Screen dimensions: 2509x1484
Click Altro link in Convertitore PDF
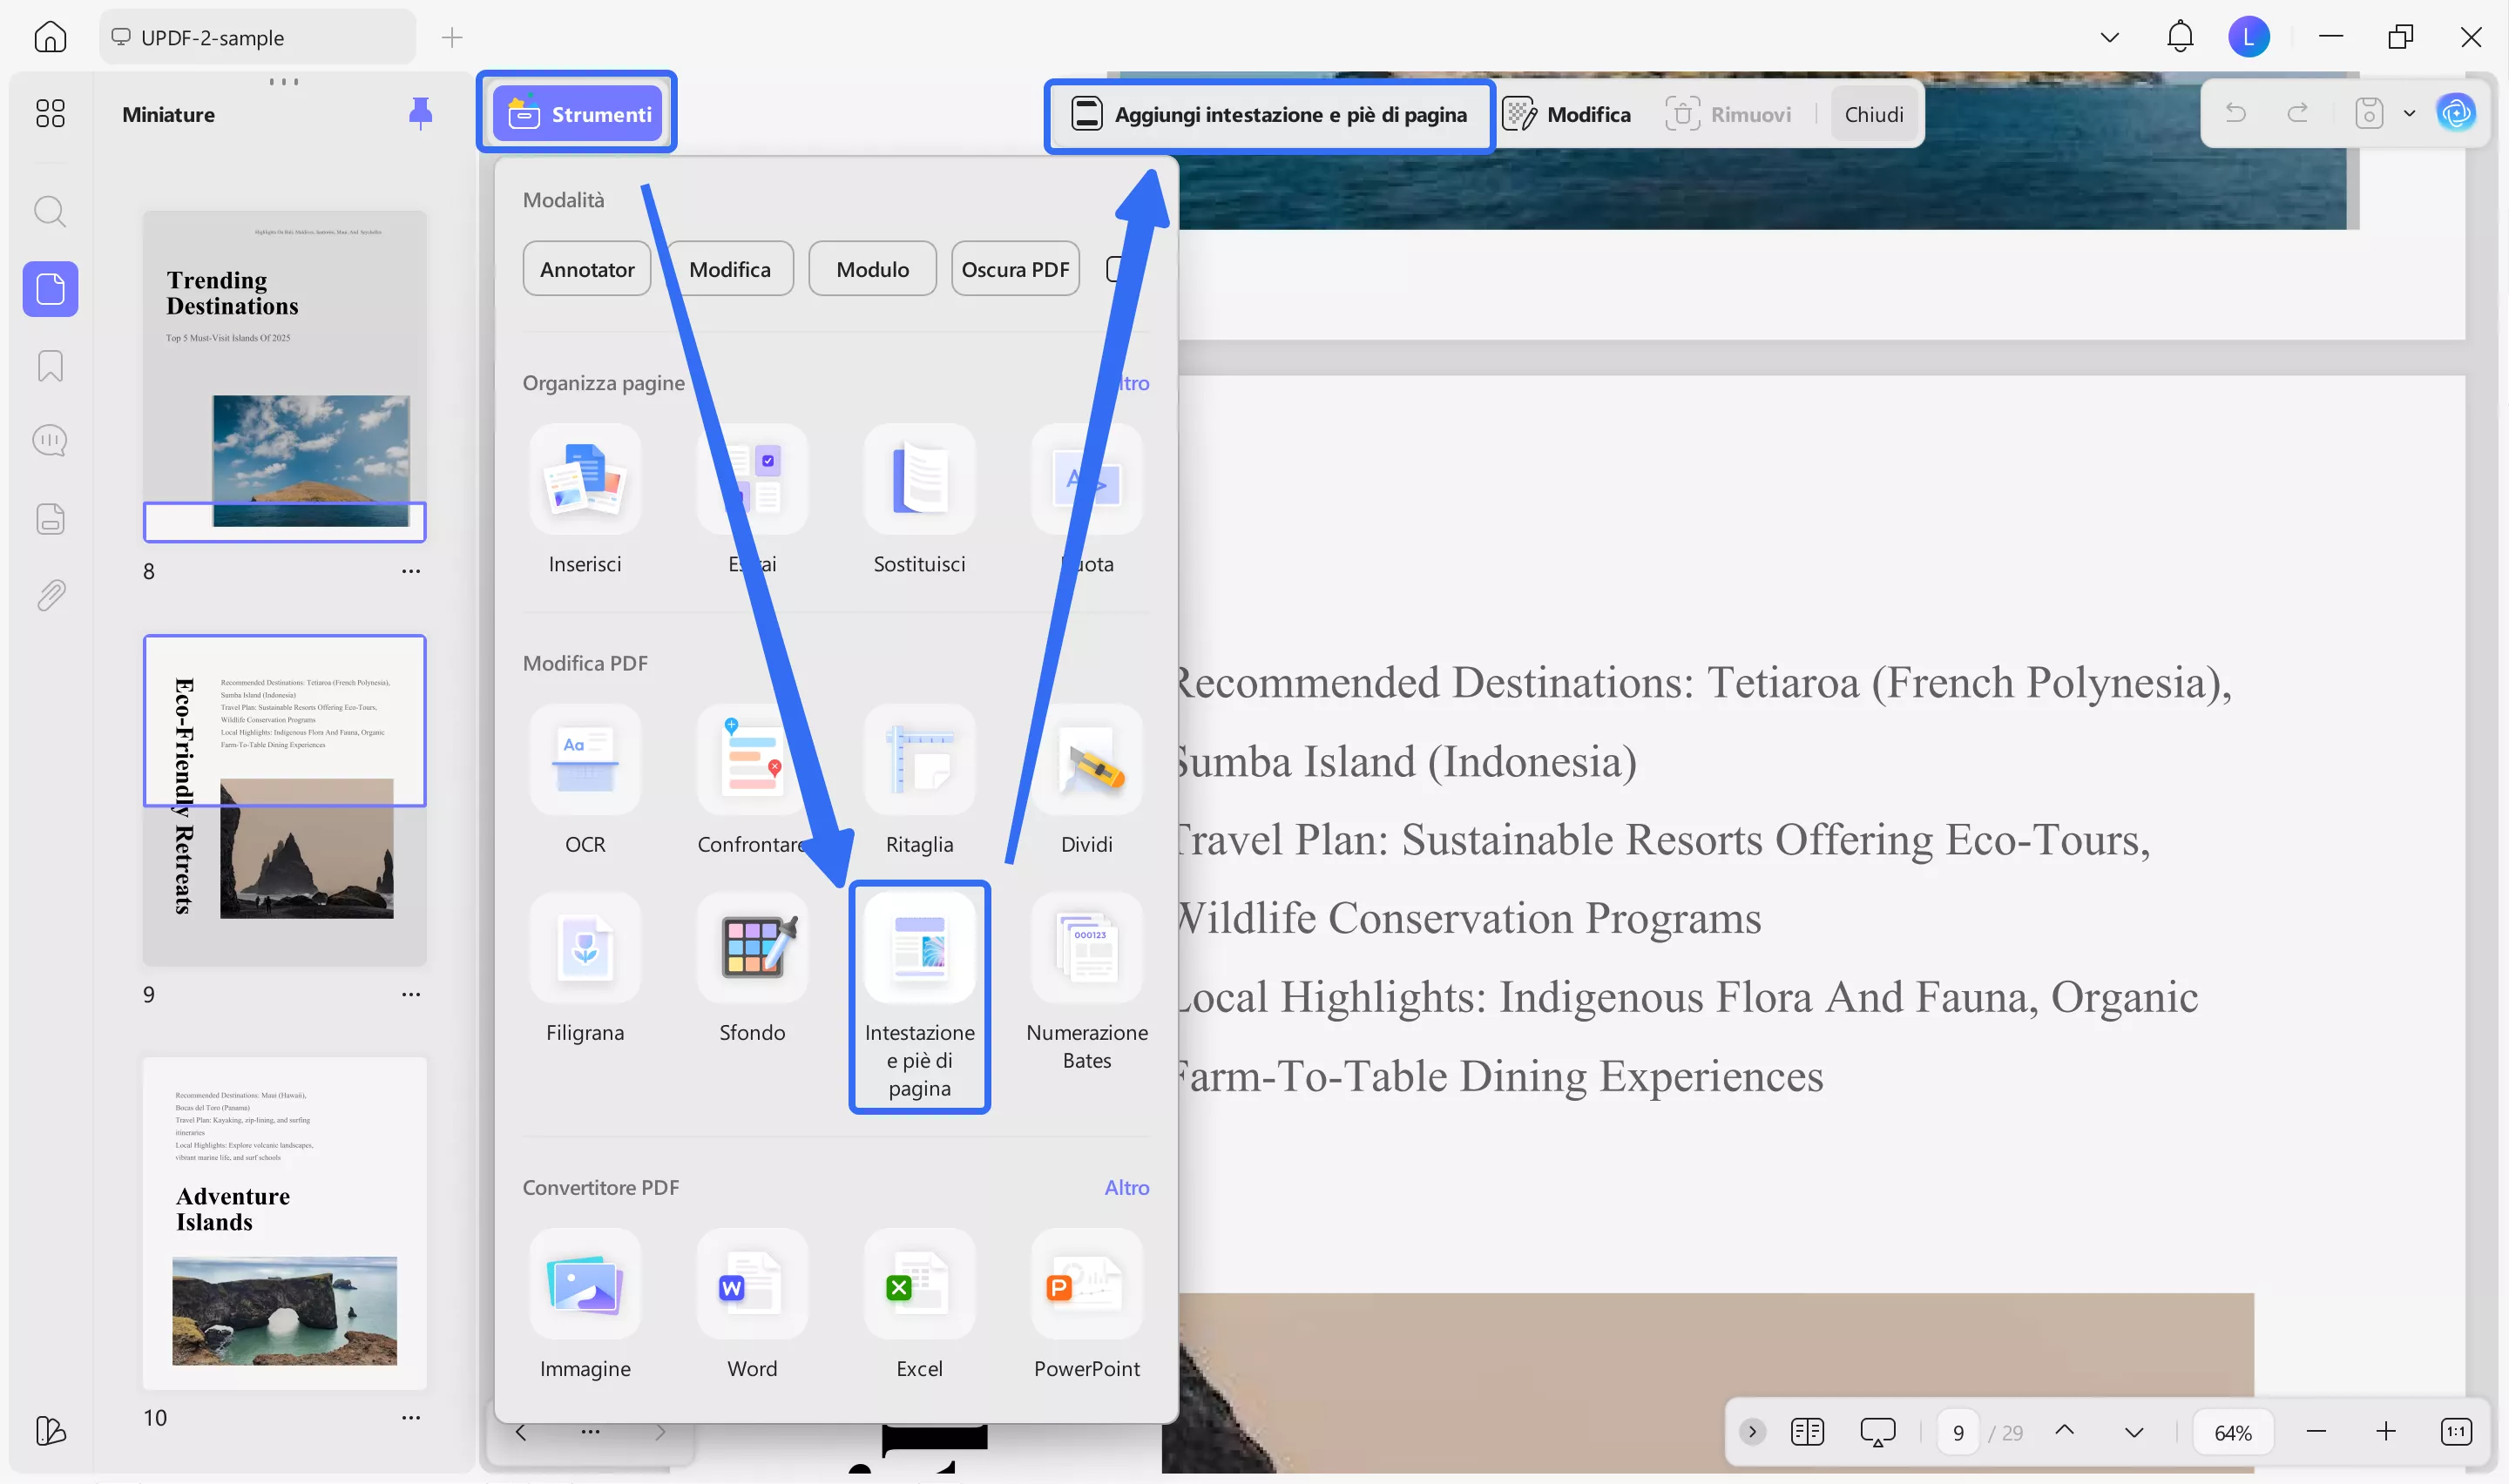(x=1126, y=1187)
